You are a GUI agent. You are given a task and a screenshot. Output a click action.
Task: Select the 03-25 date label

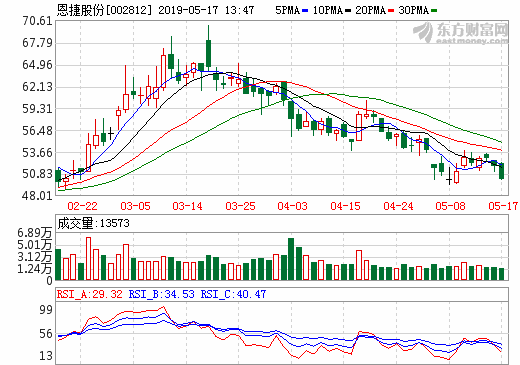240,206
